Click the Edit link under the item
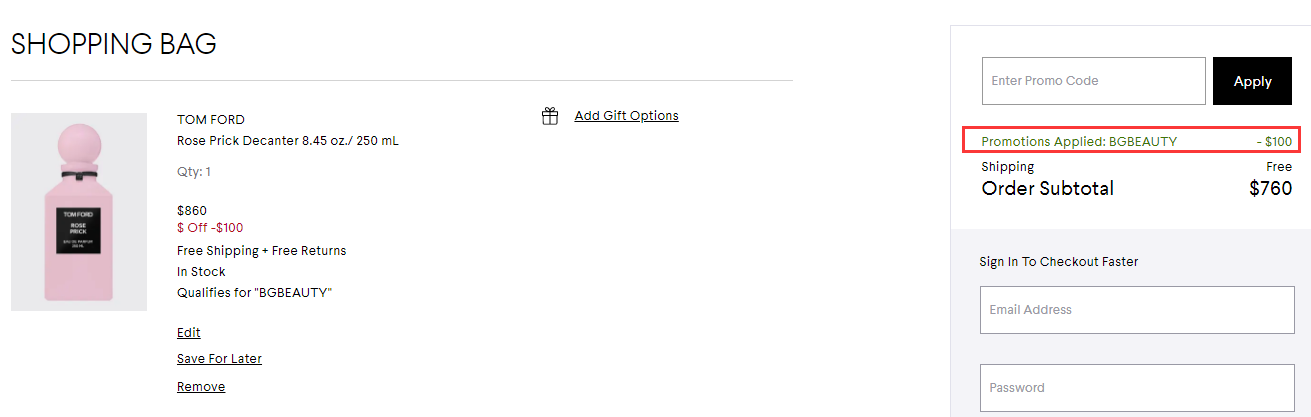The height and width of the screenshot is (417, 1311). (x=189, y=333)
